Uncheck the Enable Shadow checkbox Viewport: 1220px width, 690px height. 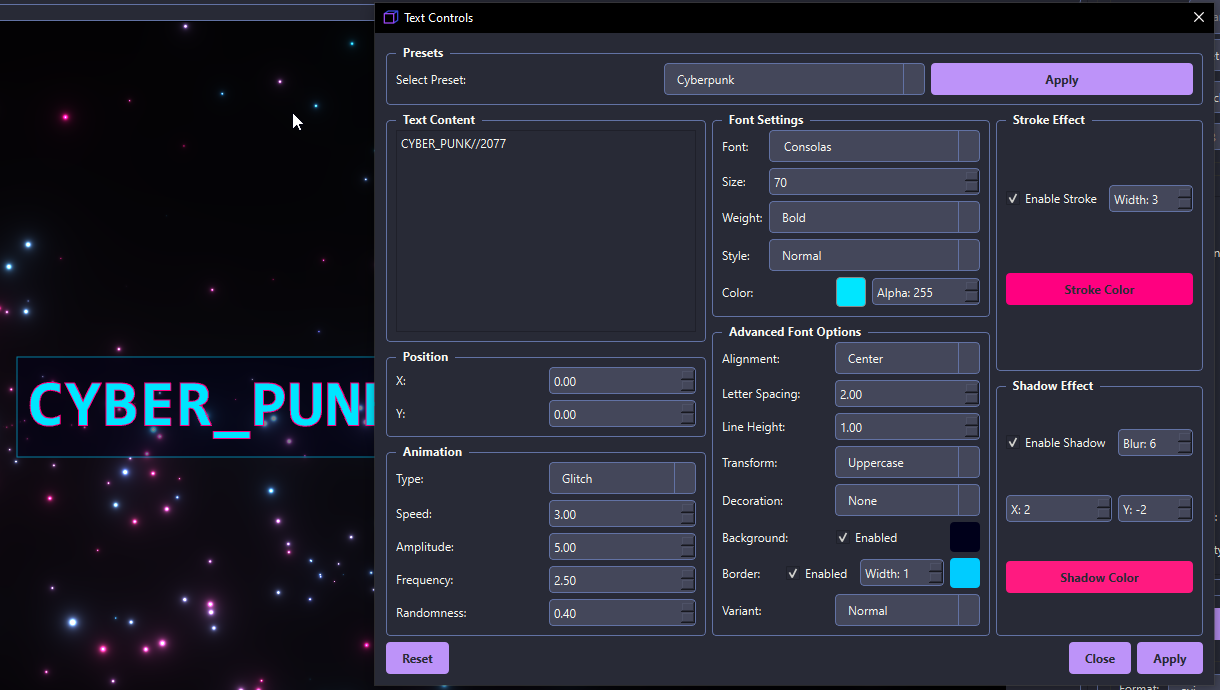1014,443
